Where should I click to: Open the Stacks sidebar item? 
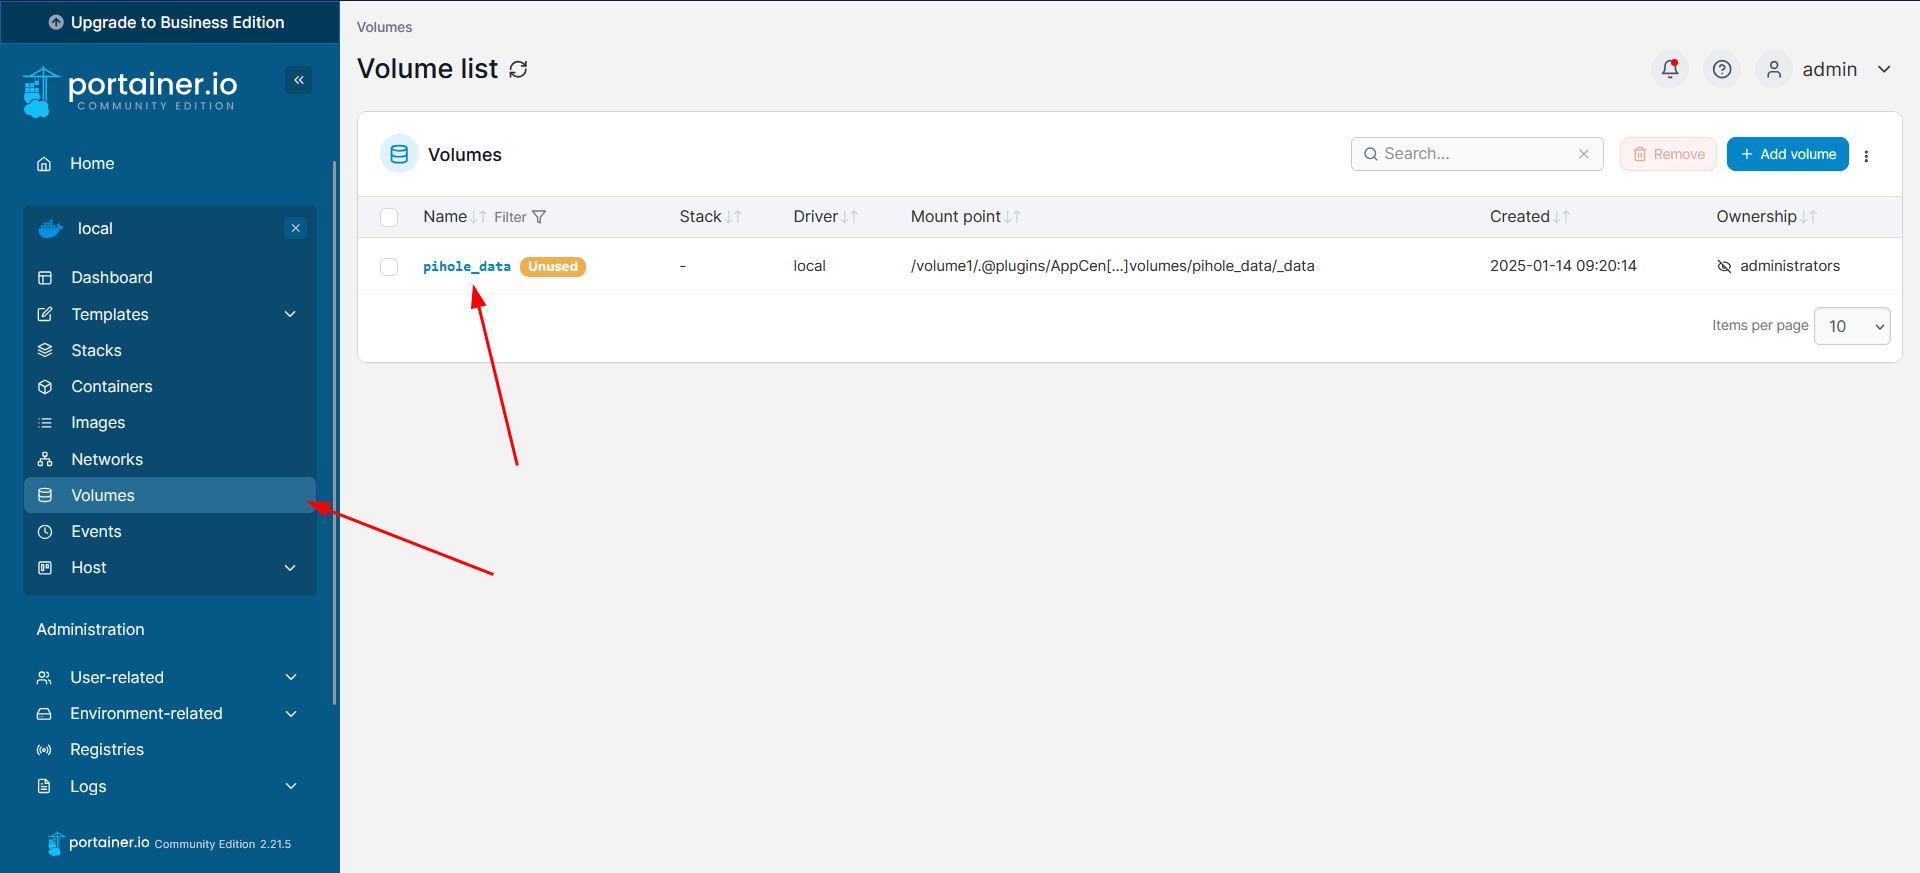[96, 350]
